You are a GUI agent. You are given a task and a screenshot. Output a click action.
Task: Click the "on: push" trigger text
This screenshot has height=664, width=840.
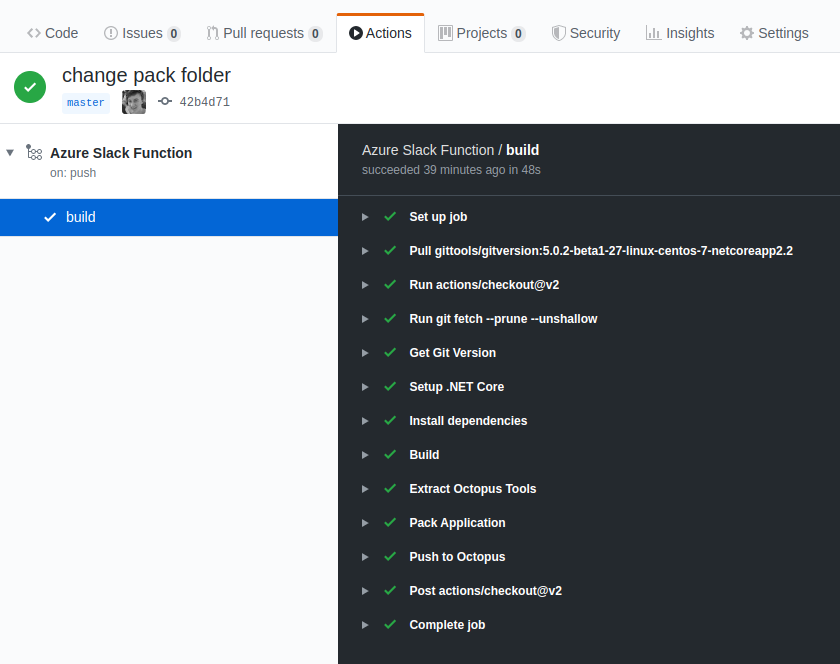pos(73,173)
